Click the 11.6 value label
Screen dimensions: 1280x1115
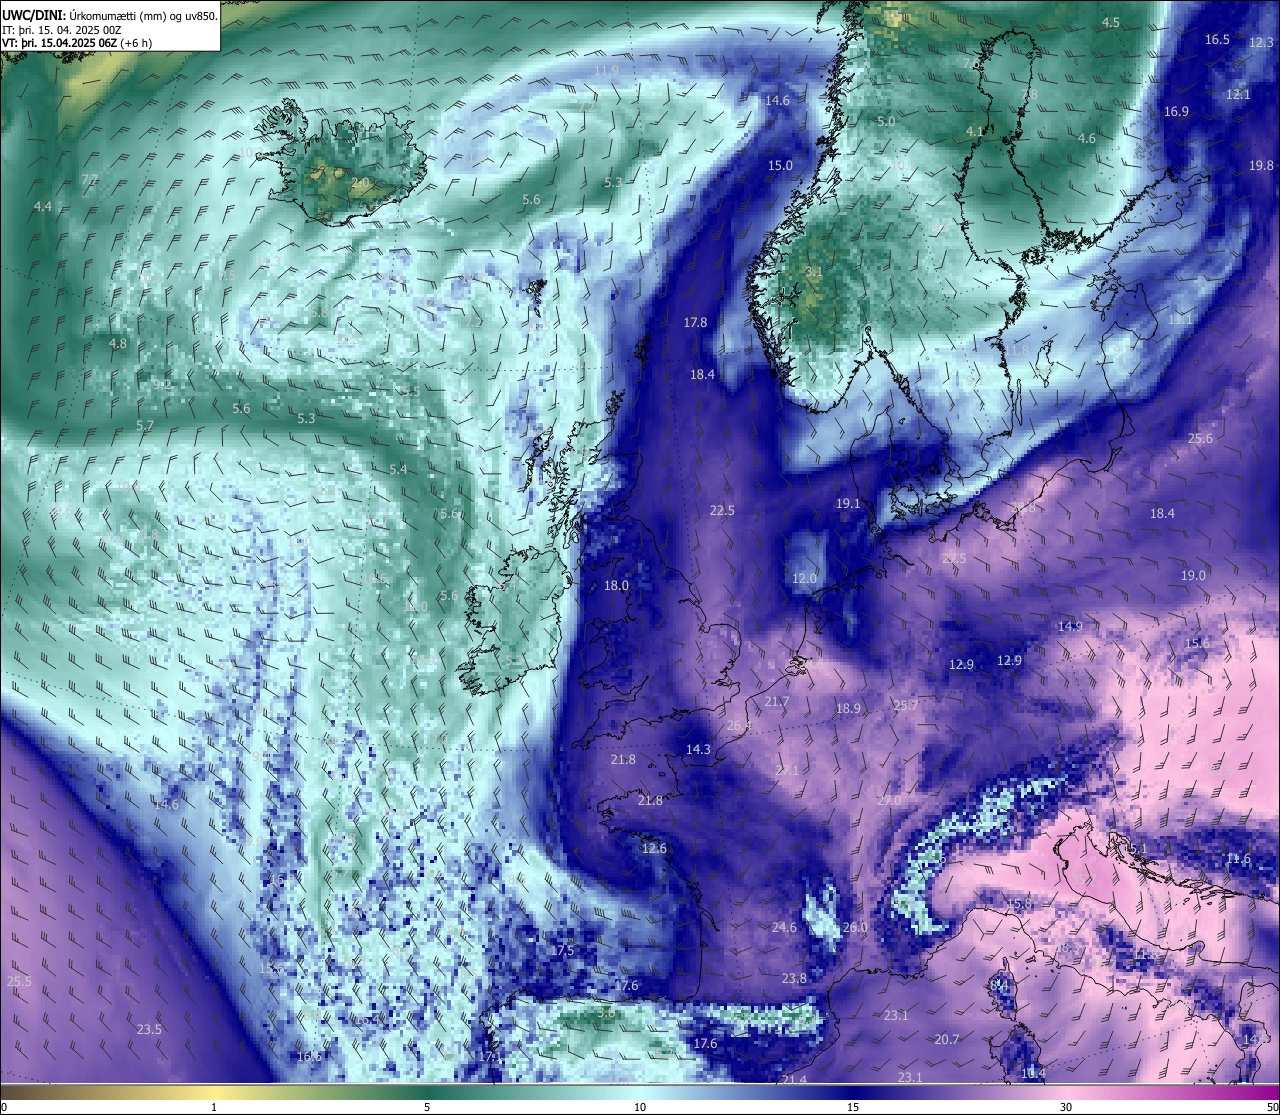1238,858
